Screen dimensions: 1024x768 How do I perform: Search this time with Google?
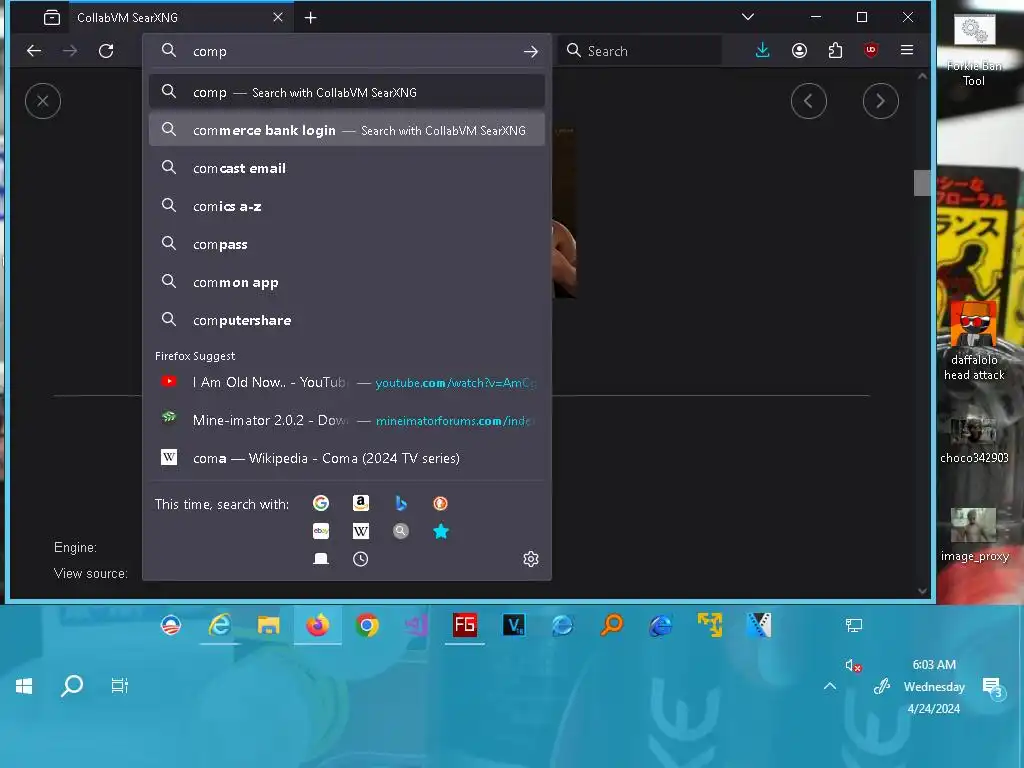coord(321,503)
